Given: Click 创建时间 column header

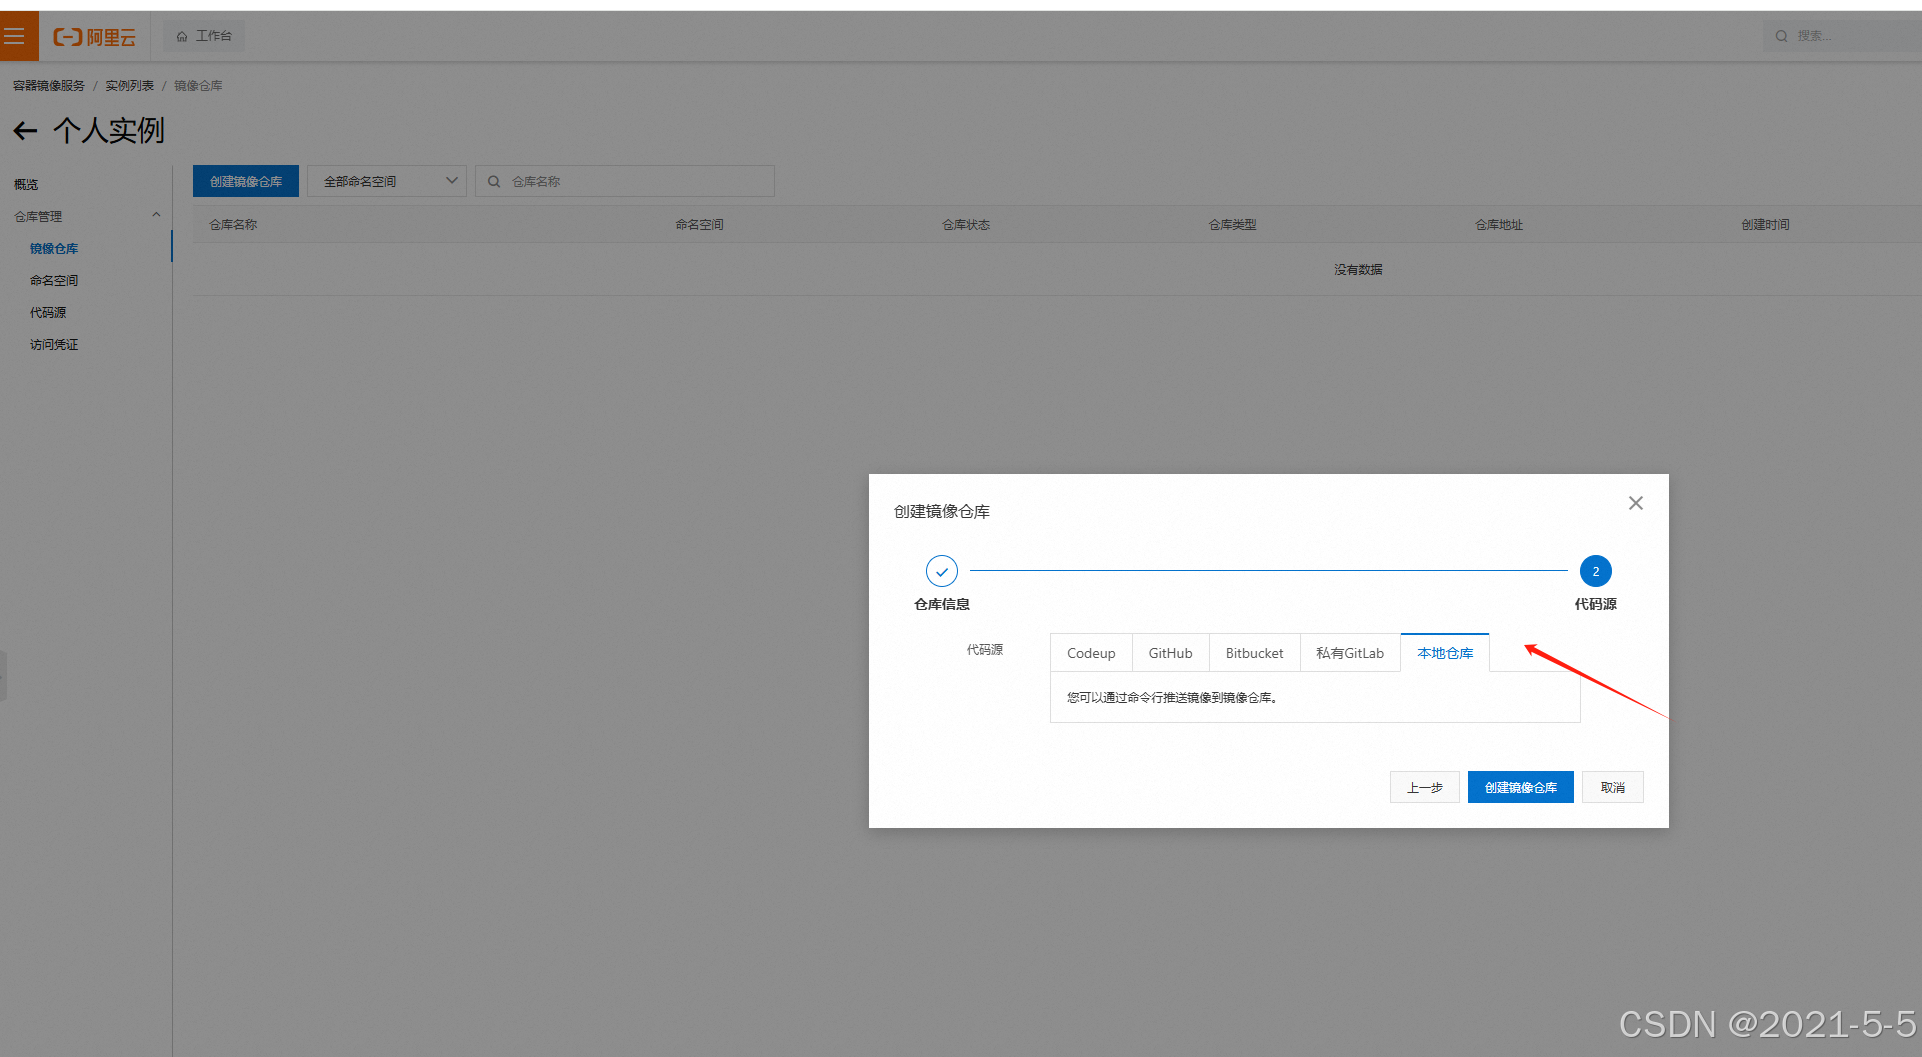Looking at the screenshot, I should coord(1765,225).
